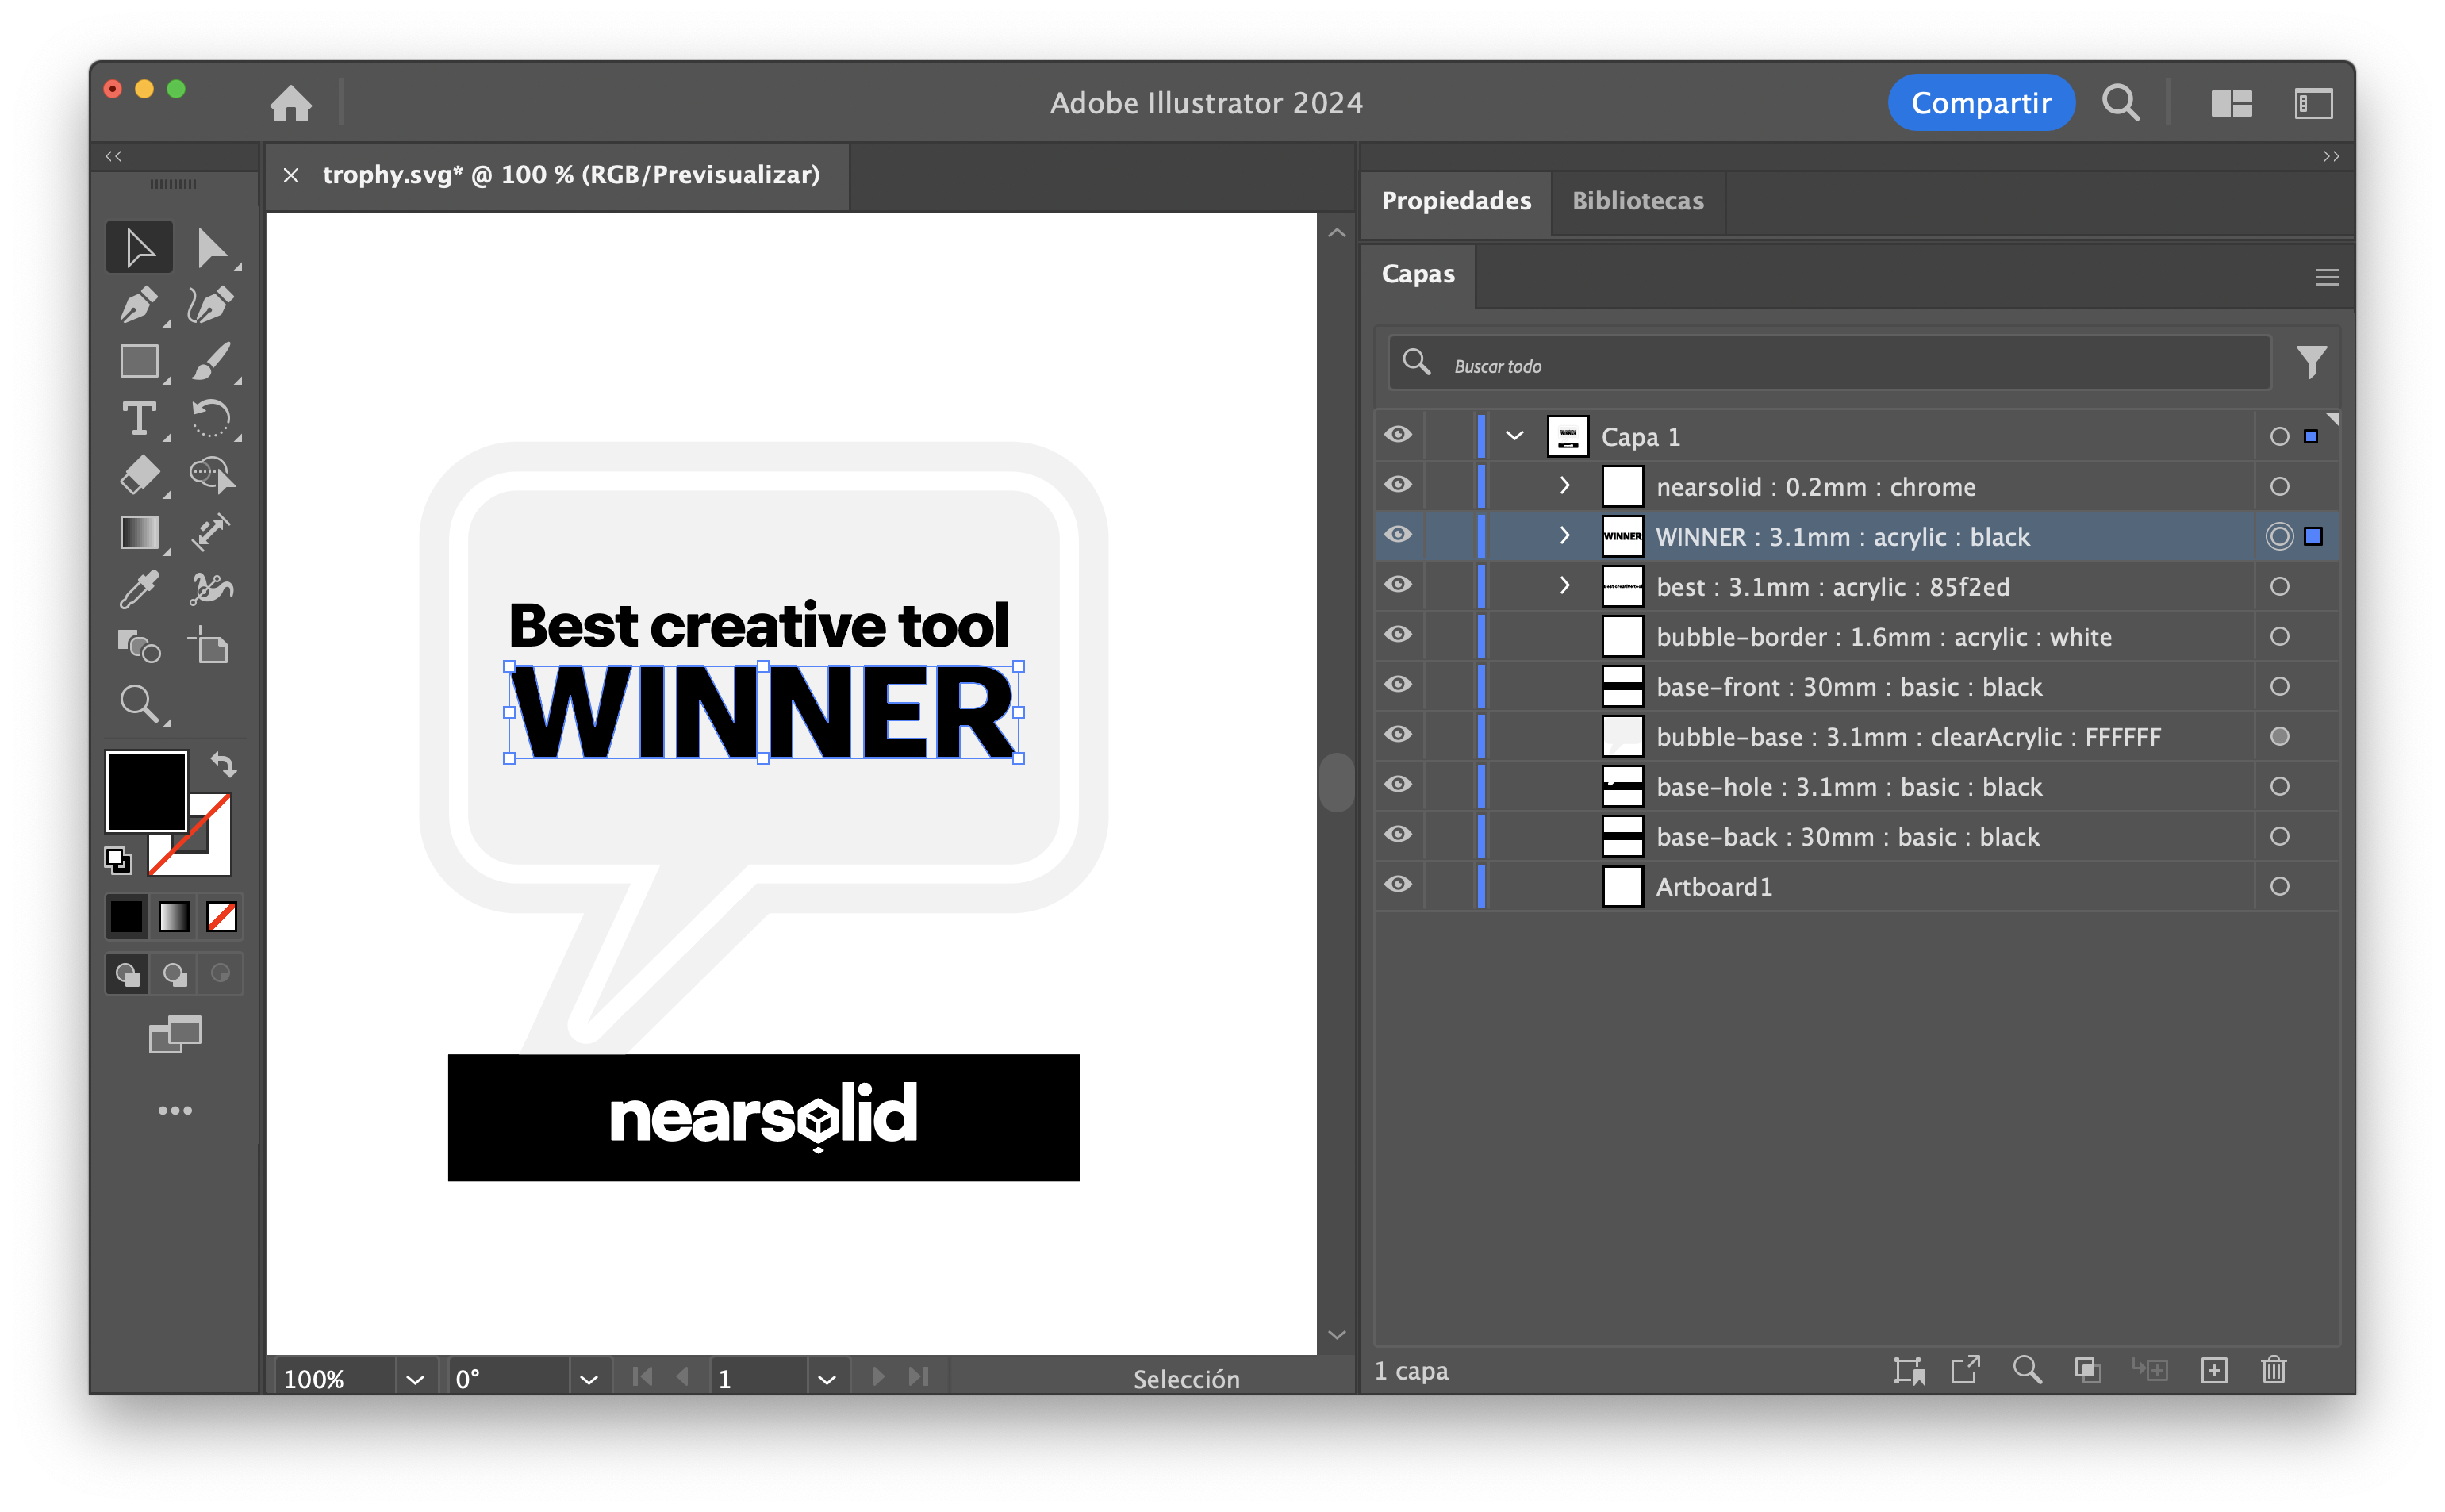Hide the nearsolid chrome layer
This screenshot has width=2445, height=1512.
1398,484
